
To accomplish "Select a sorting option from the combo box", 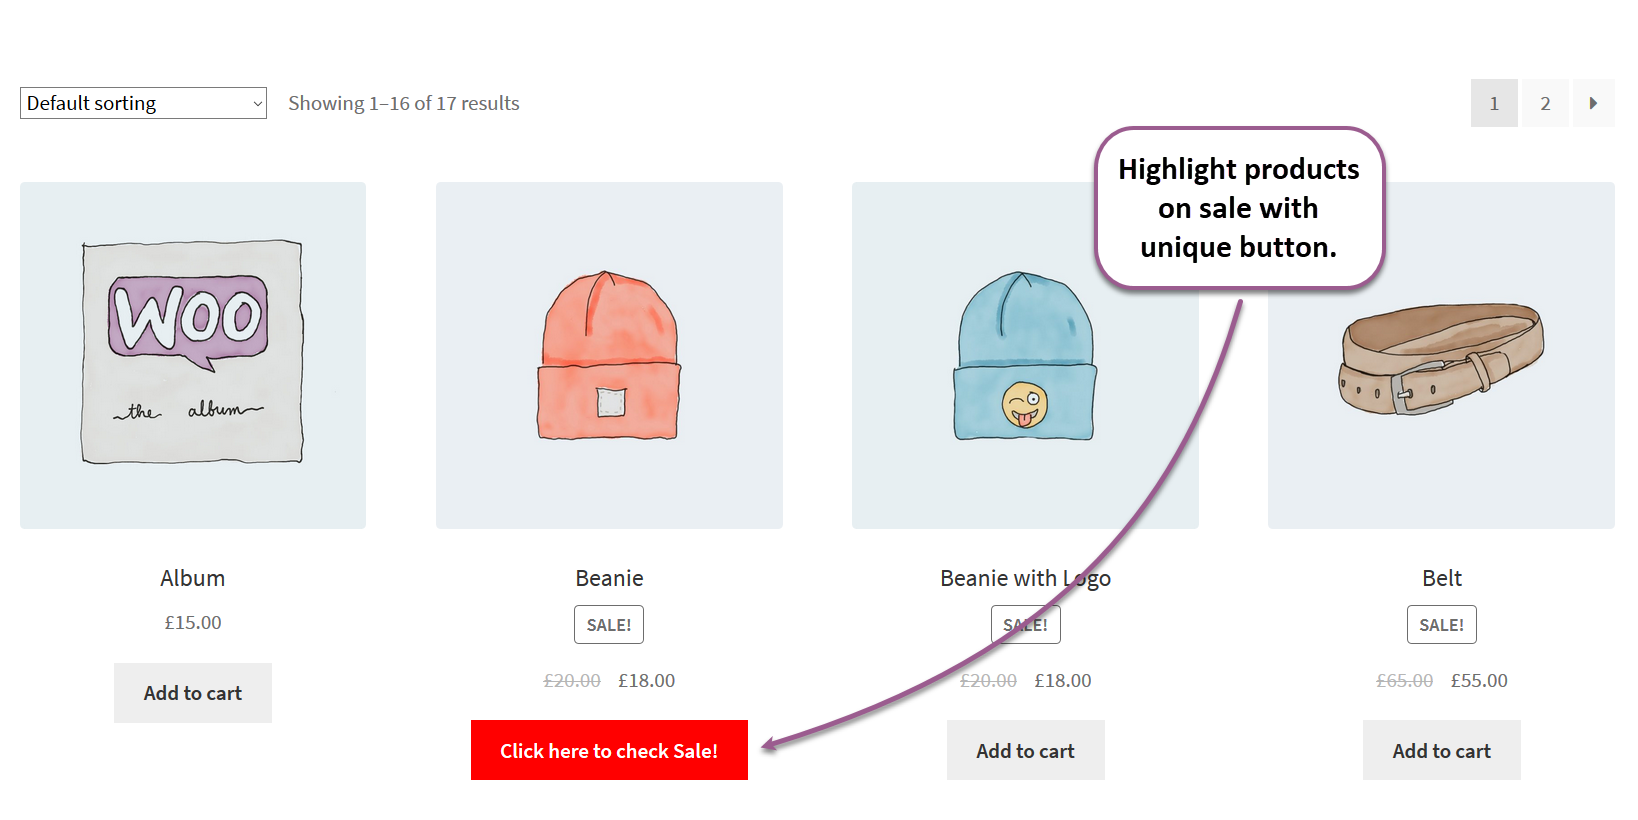I will point(140,103).
